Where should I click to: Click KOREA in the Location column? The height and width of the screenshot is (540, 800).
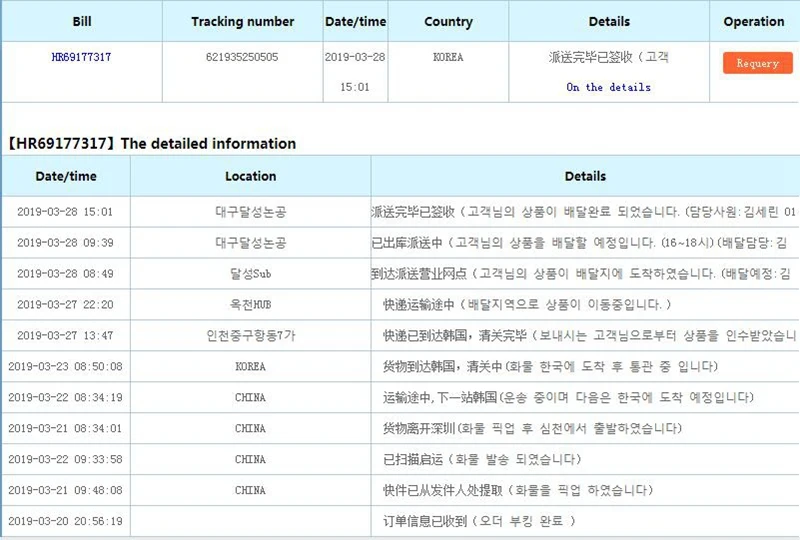tap(251, 366)
